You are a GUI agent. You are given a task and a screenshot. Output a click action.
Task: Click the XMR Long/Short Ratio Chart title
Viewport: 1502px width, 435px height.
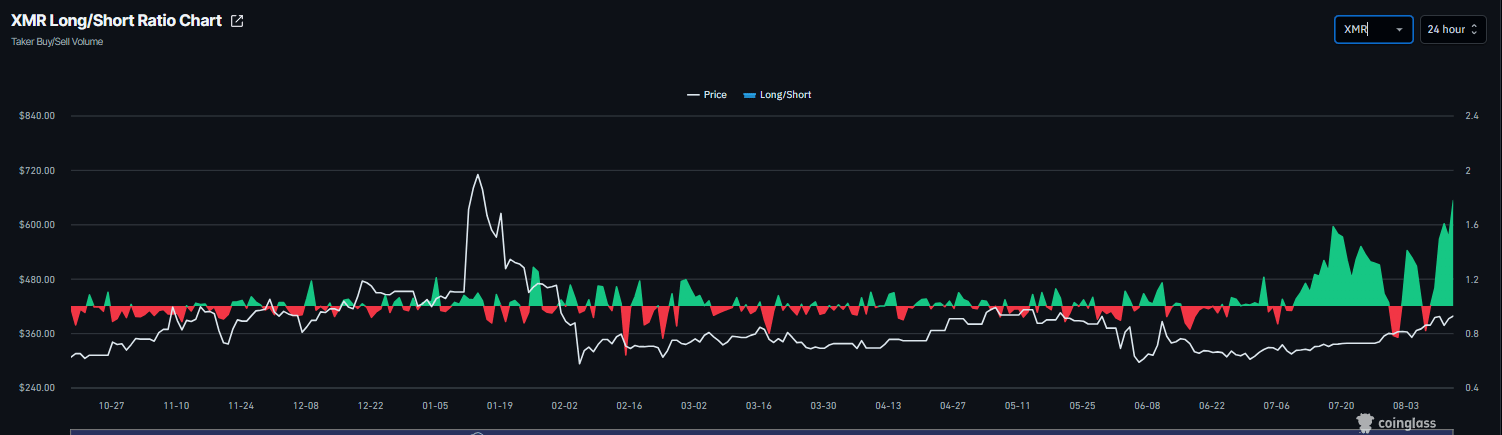click(116, 21)
